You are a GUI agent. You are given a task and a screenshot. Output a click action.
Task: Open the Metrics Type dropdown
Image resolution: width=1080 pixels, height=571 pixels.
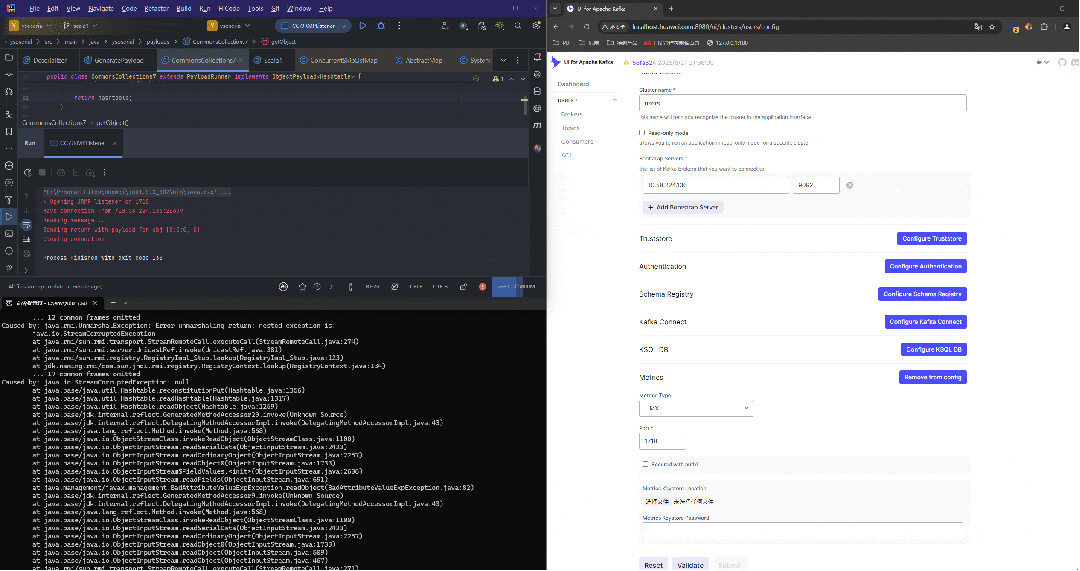point(696,408)
